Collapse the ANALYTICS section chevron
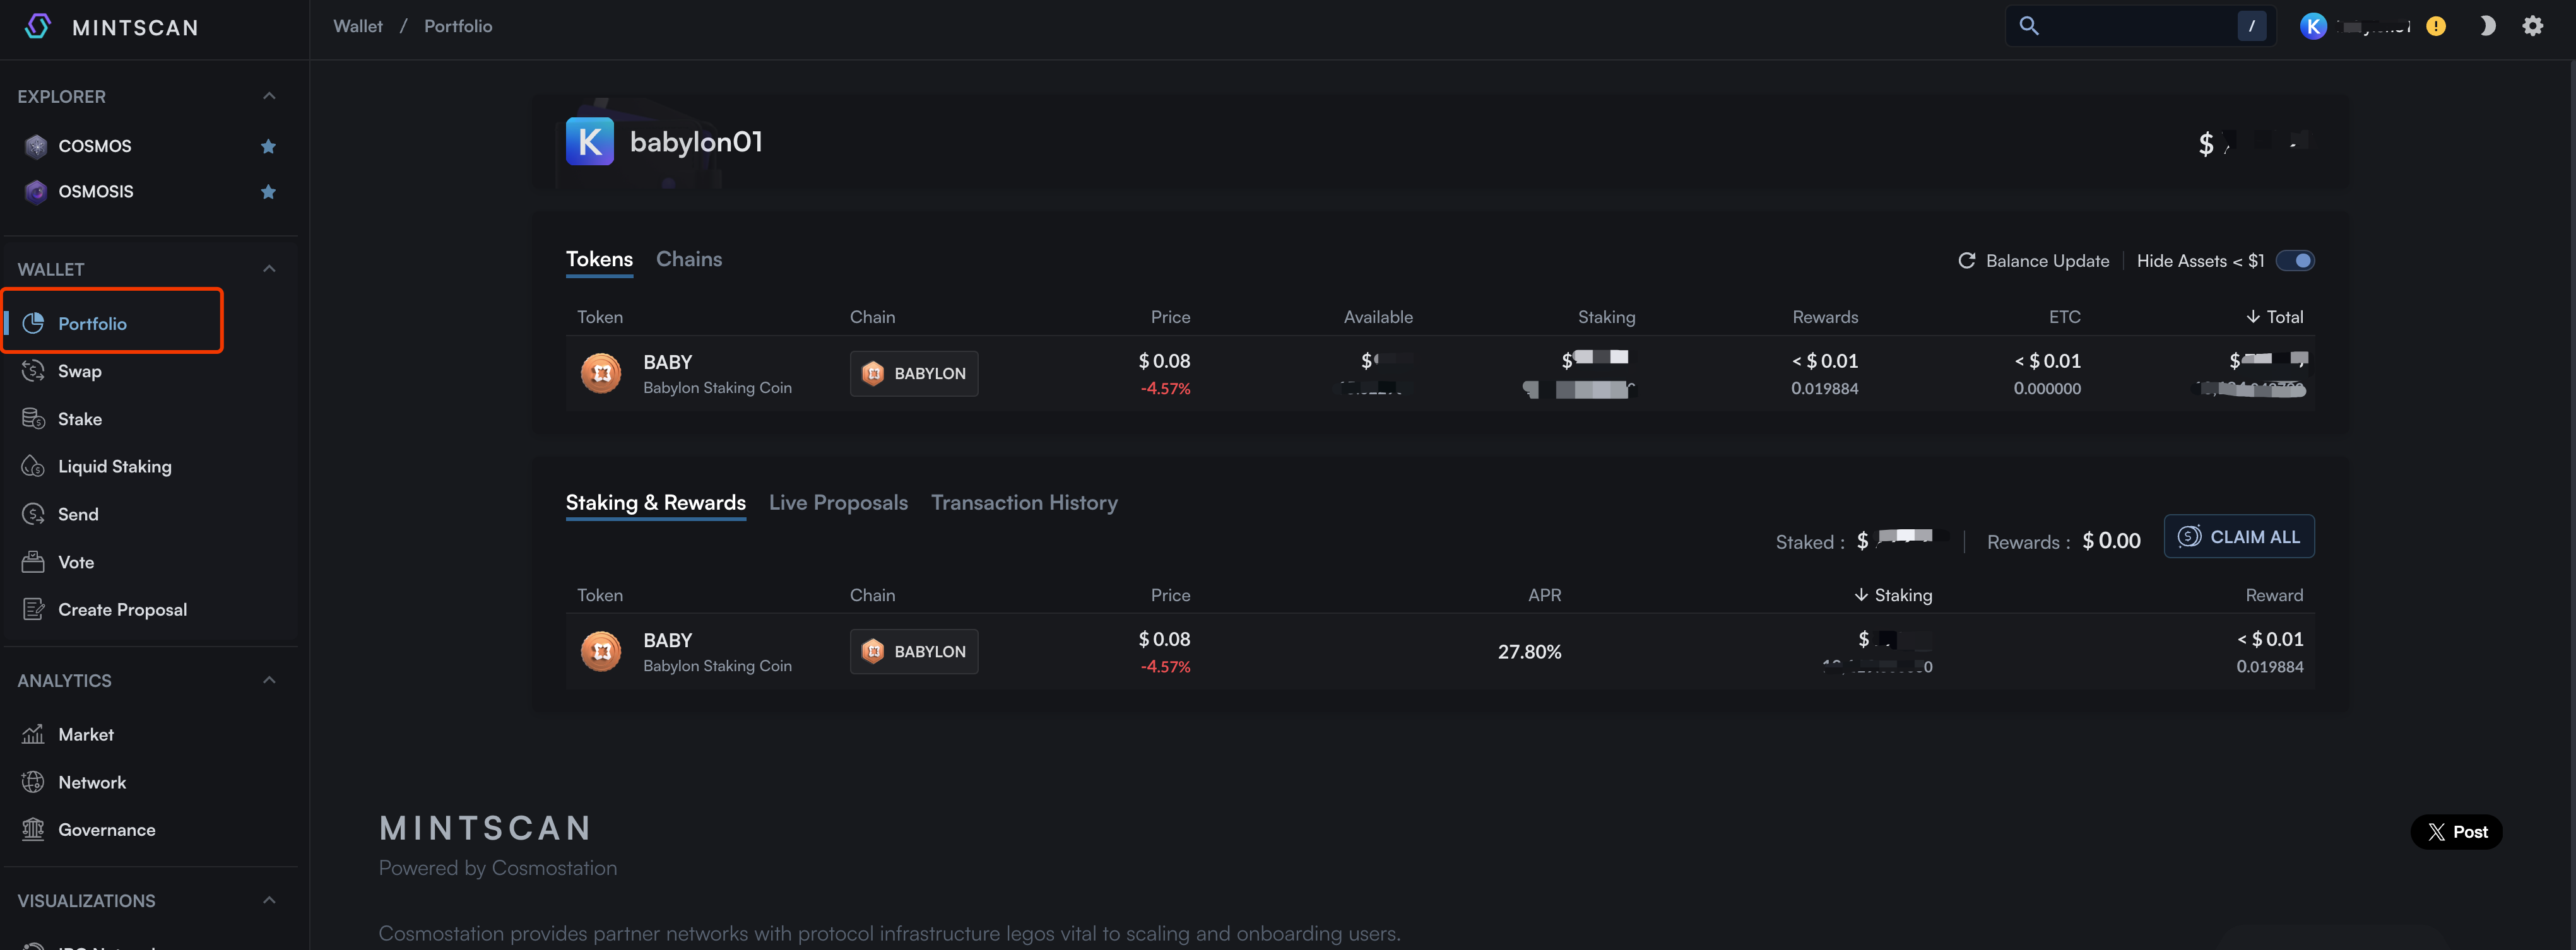The height and width of the screenshot is (950, 2576). click(x=269, y=680)
